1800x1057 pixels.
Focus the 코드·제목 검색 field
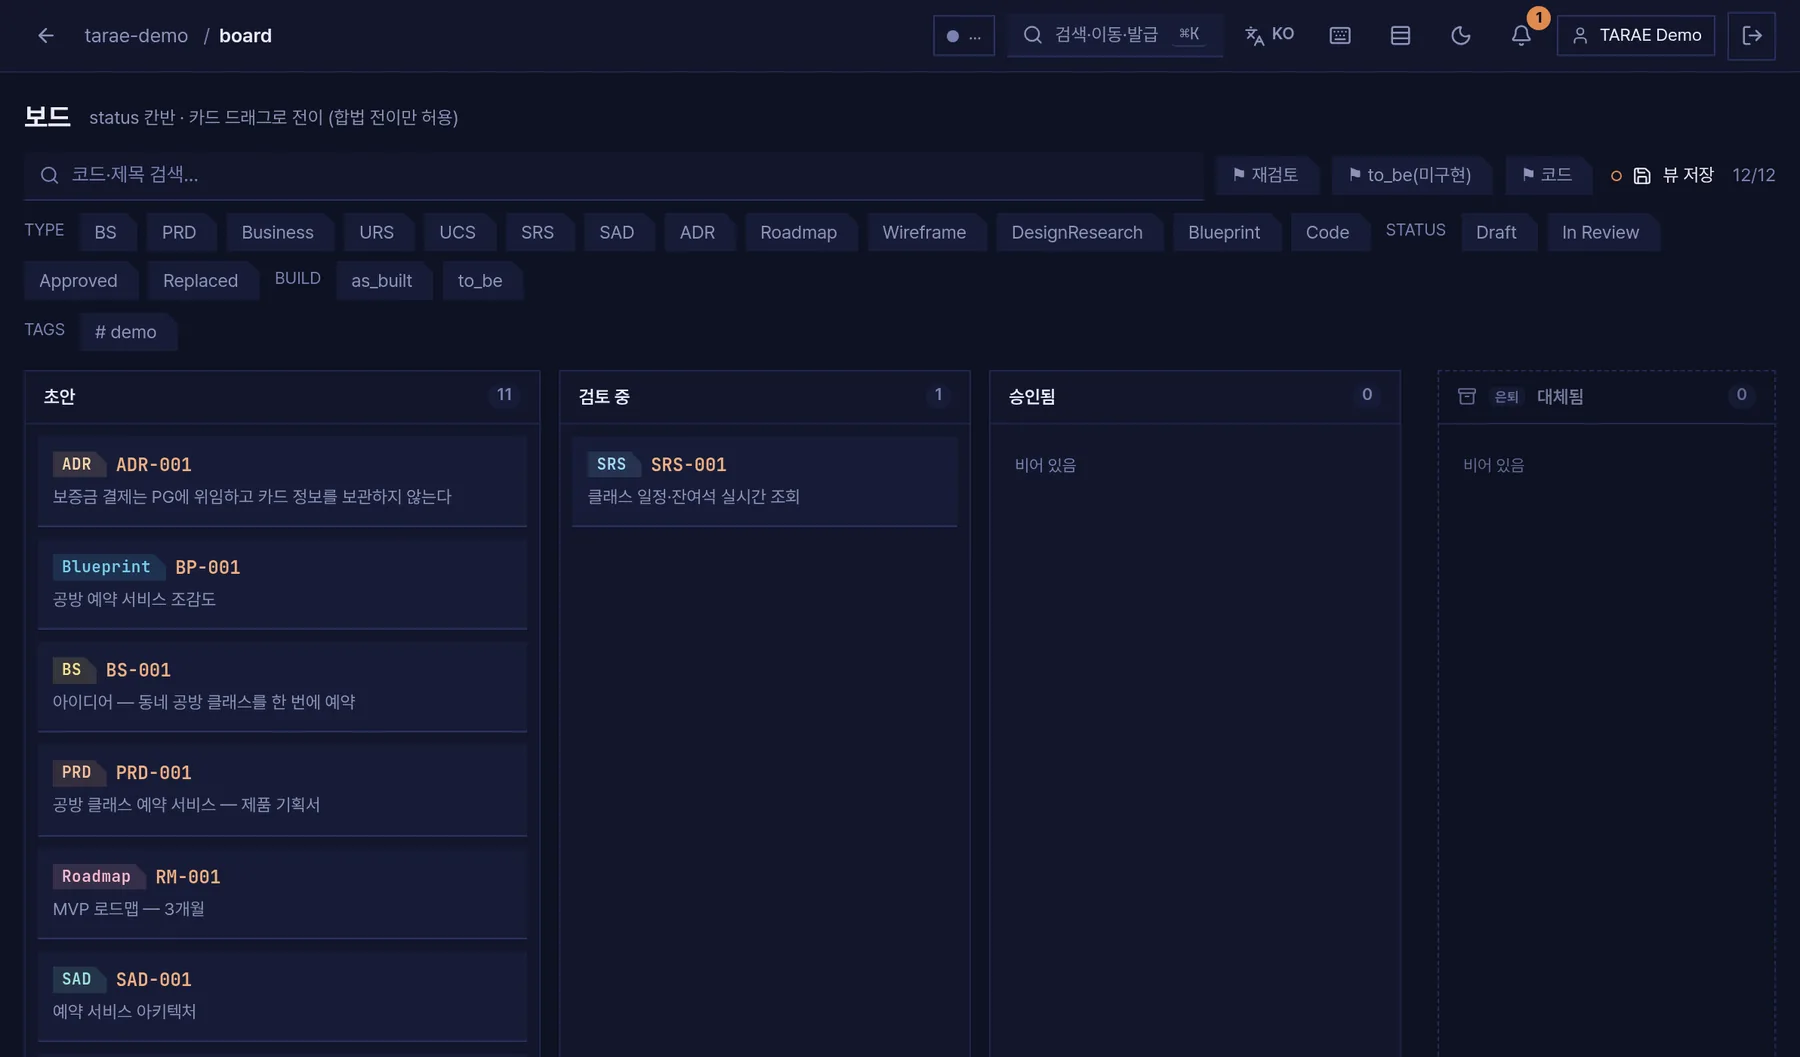[614, 175]
